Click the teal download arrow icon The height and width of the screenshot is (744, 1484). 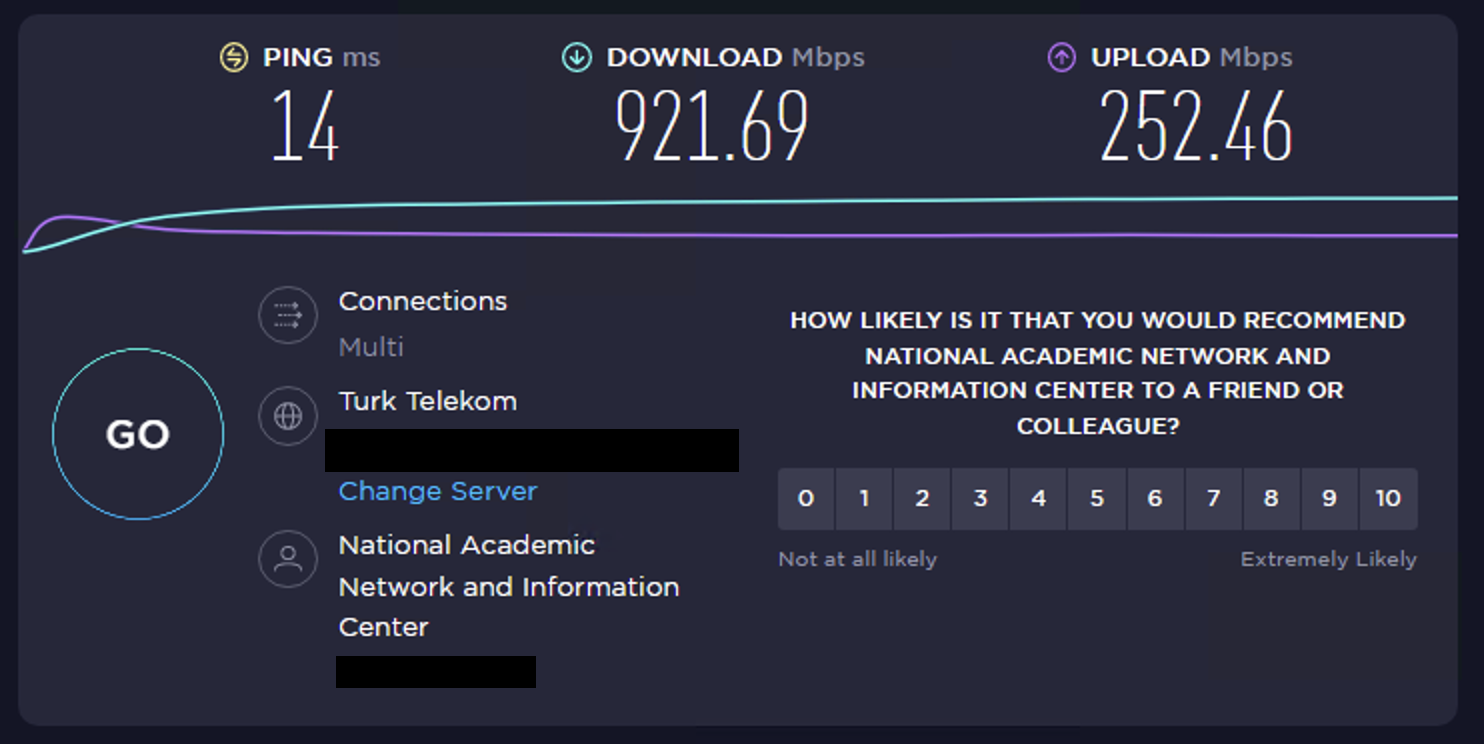pyautogui.click(x=577, y=57)
